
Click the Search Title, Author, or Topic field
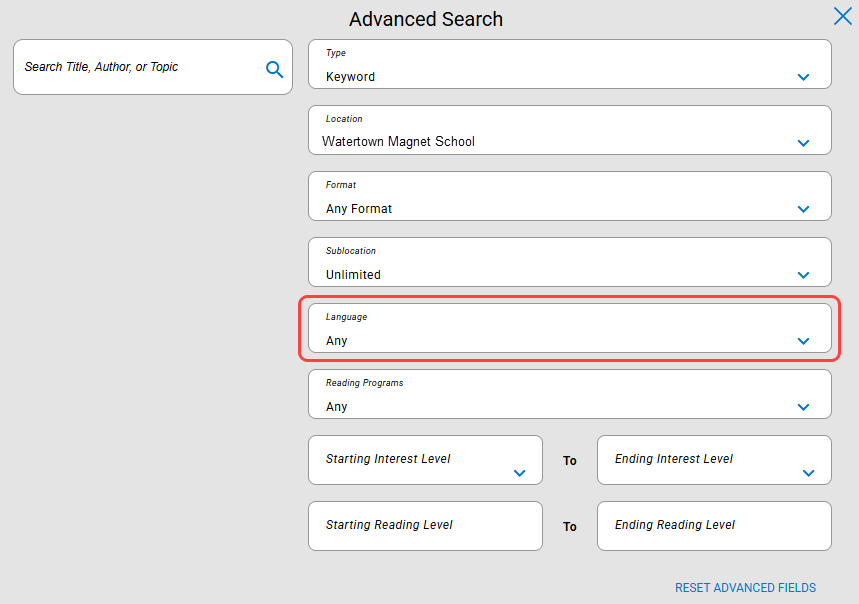[140, 66]
